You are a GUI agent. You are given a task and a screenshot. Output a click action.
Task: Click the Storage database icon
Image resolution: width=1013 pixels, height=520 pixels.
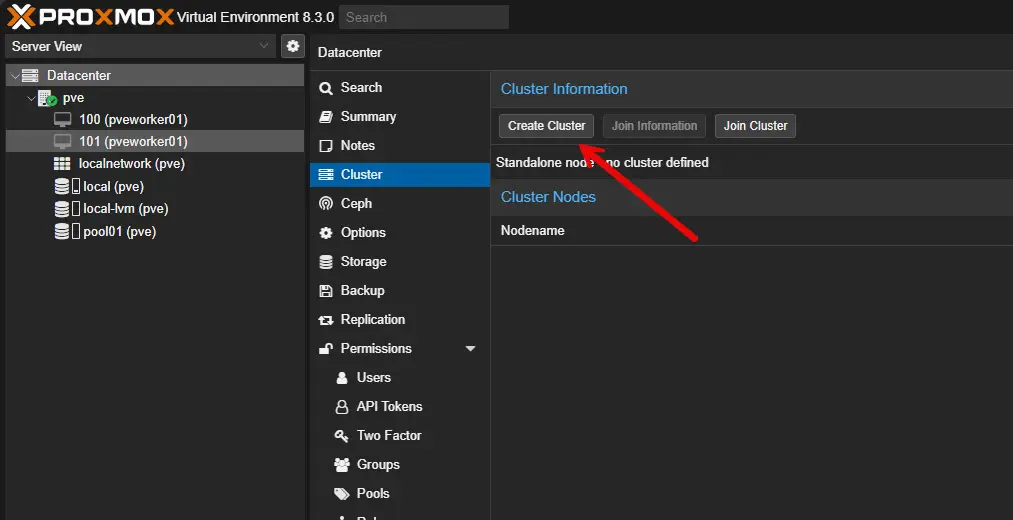(325, 262)
